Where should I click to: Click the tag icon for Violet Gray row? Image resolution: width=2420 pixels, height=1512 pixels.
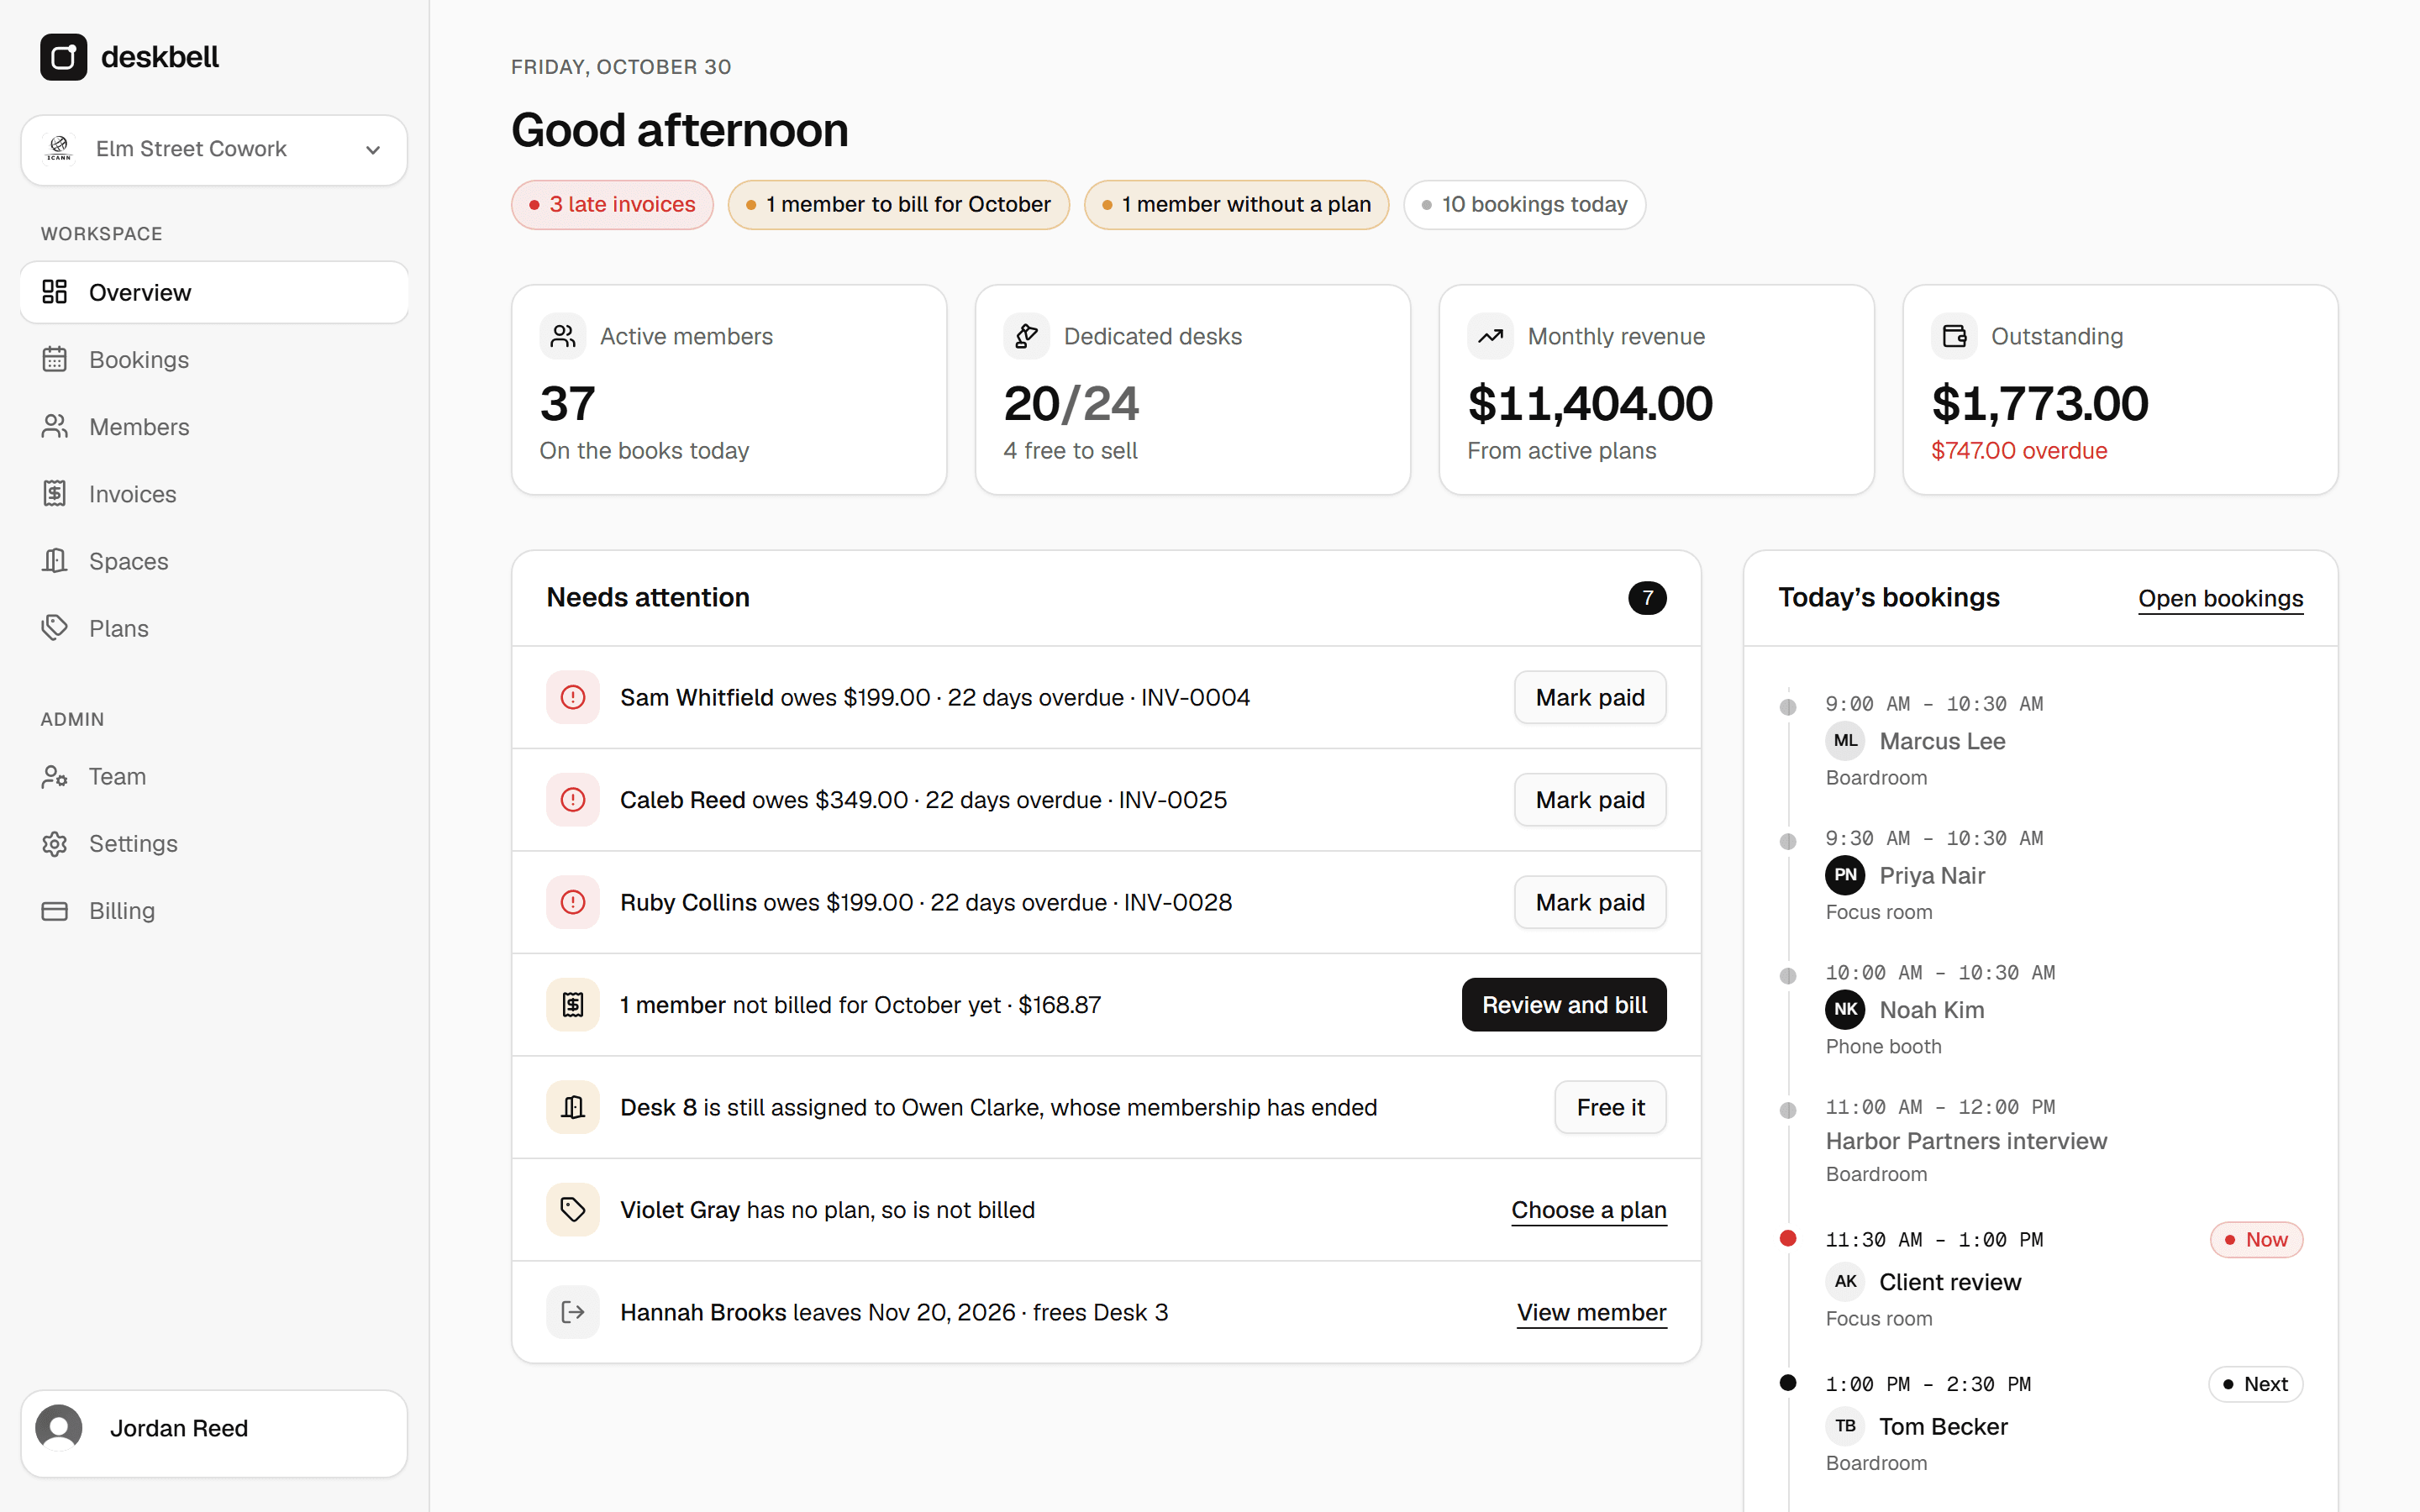573,1210
